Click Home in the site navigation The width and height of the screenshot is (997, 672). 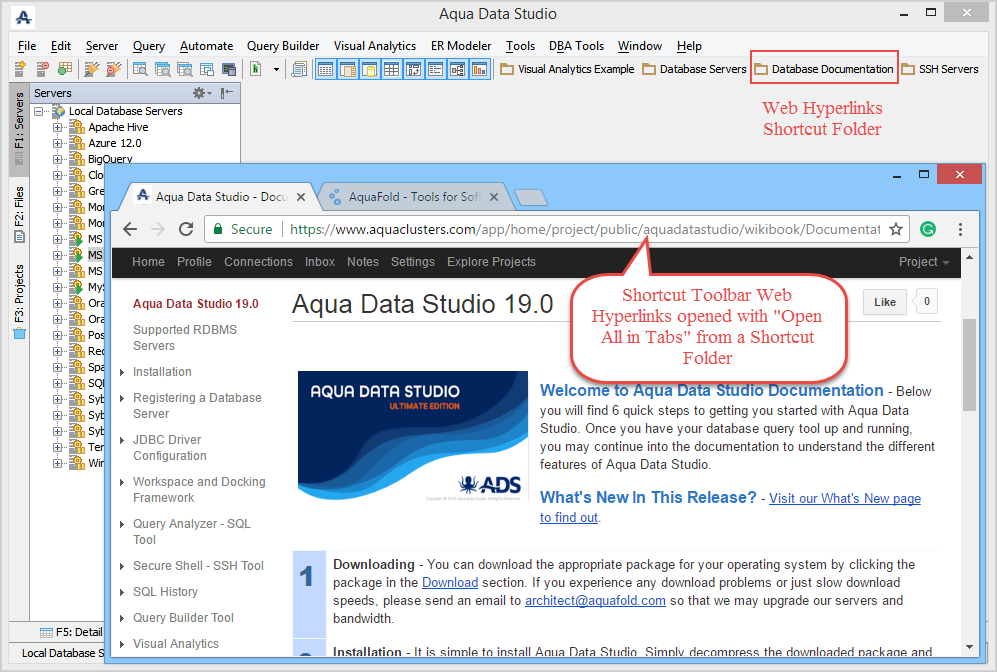point(148,262)
